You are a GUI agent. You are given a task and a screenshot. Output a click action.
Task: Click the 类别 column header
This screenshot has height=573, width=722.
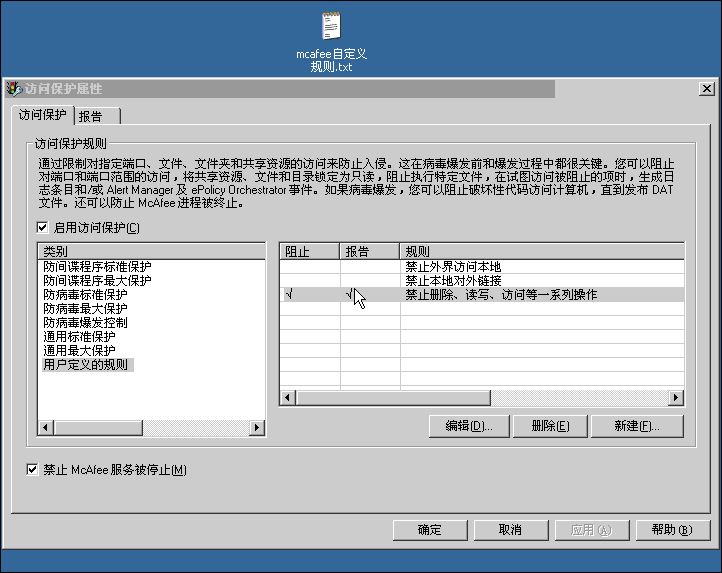click(x=151, y=251)
